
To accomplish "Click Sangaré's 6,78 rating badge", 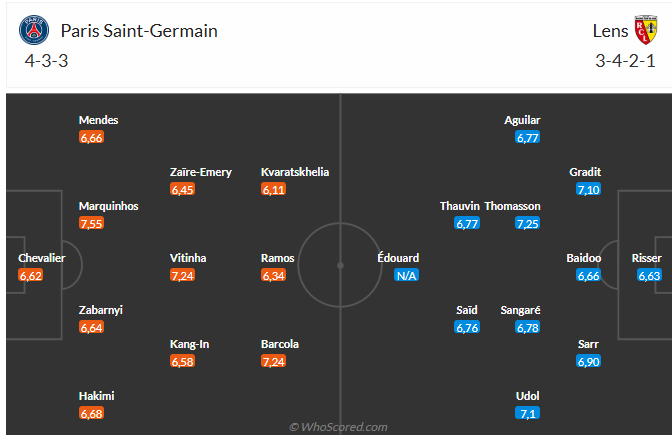I will click(528, 327).
